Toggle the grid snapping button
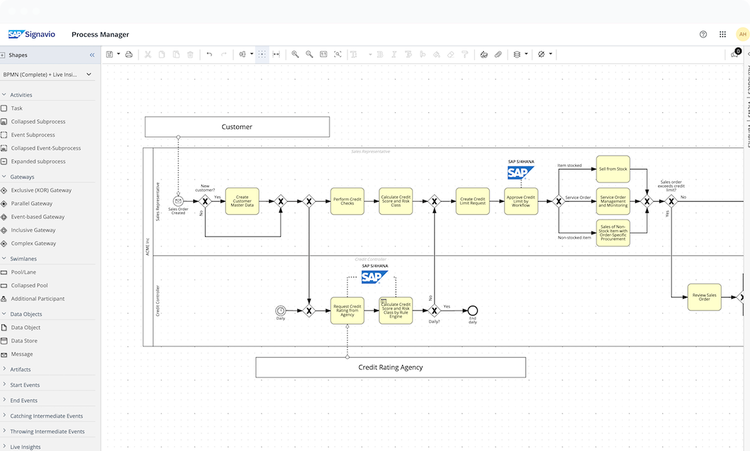Viewport: 750px width, 451px height. pyautogui.click(x=262, y=55)
